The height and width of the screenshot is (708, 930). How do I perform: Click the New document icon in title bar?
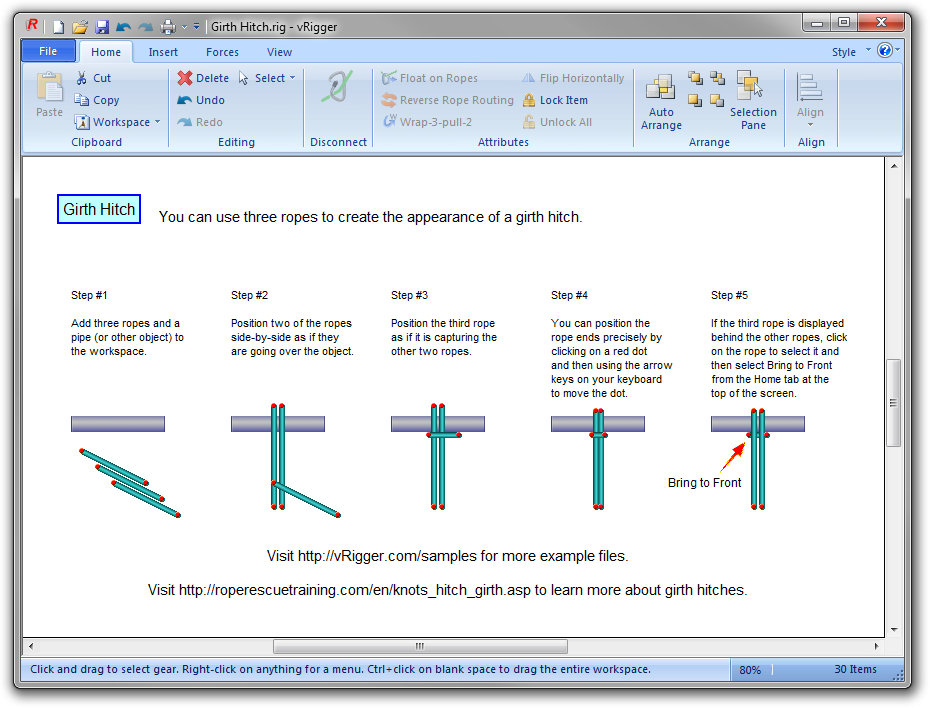[x=60, y=27]
